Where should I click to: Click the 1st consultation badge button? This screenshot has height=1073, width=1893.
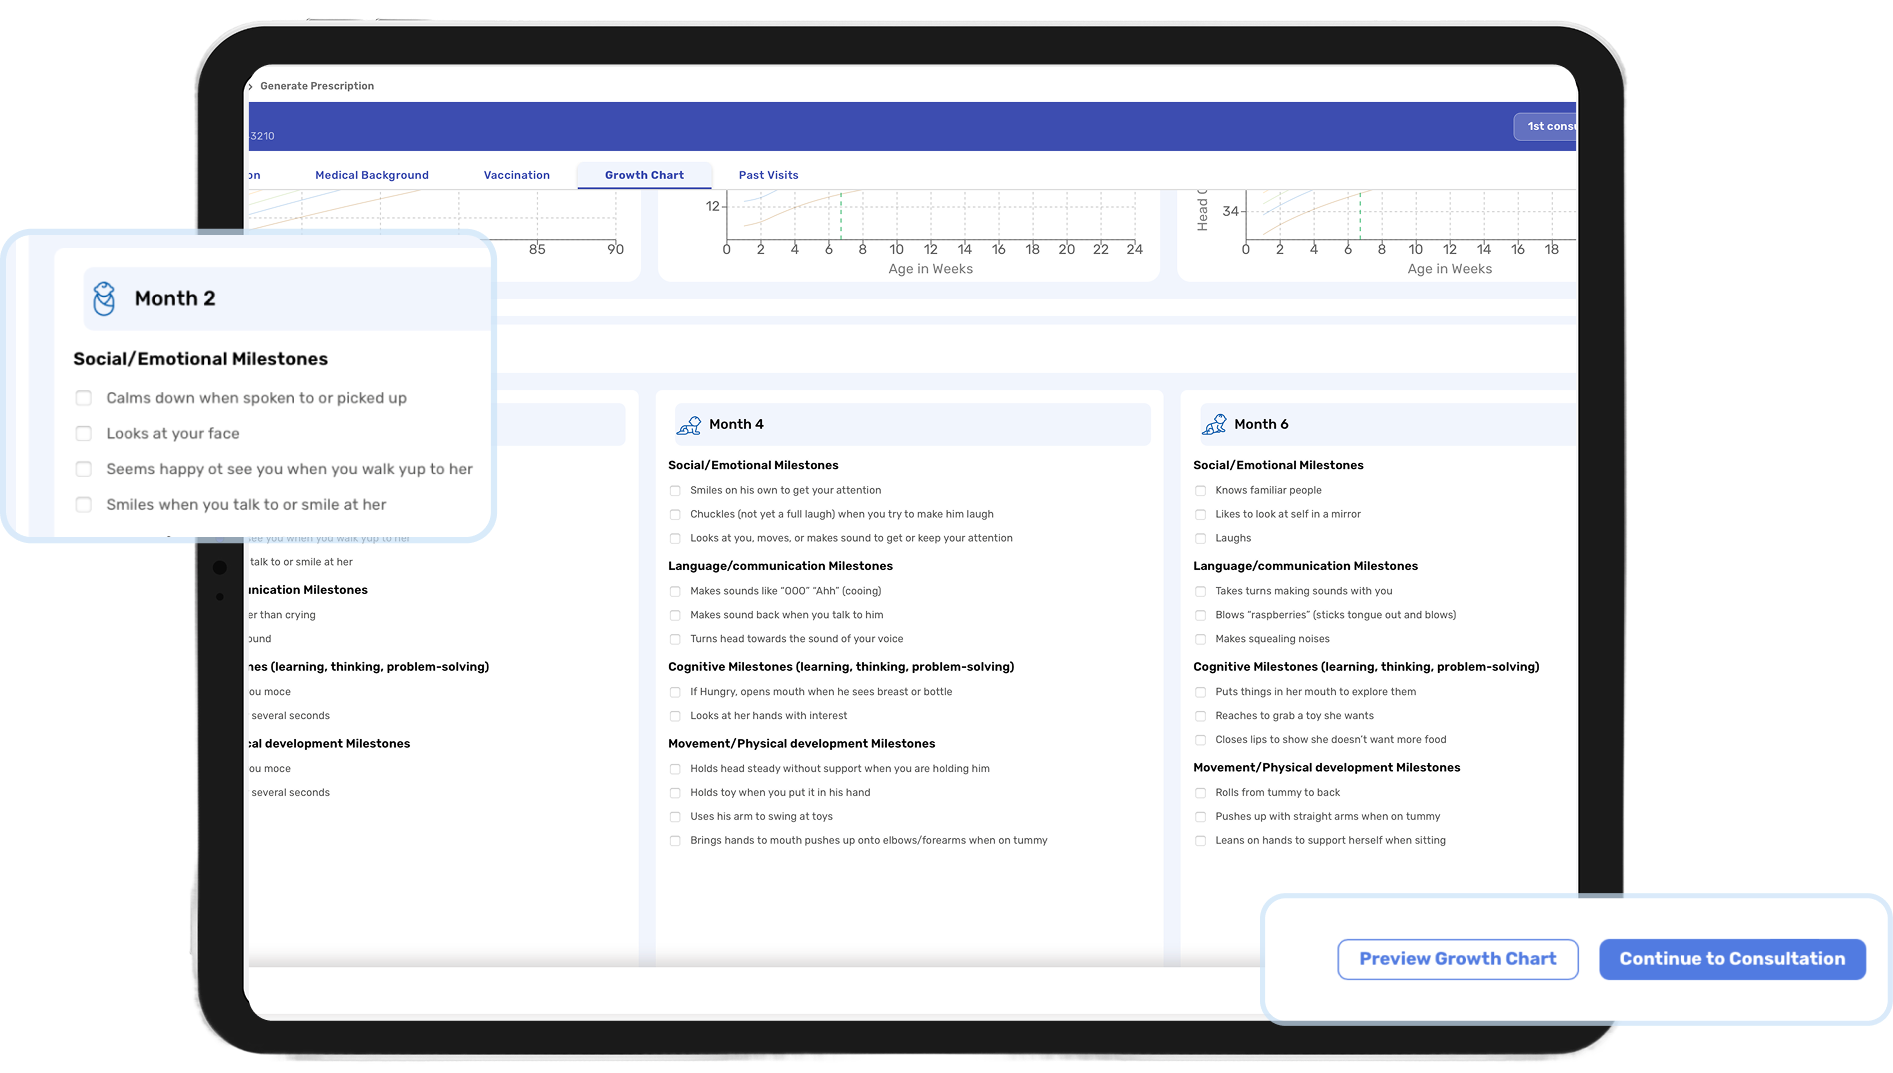(1546, 127)
